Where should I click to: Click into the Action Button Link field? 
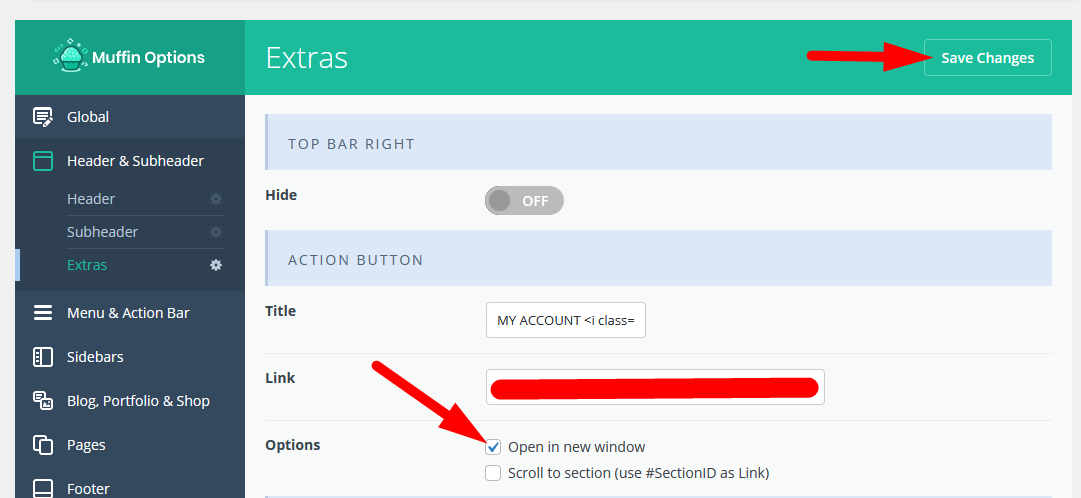coord(655,387)
